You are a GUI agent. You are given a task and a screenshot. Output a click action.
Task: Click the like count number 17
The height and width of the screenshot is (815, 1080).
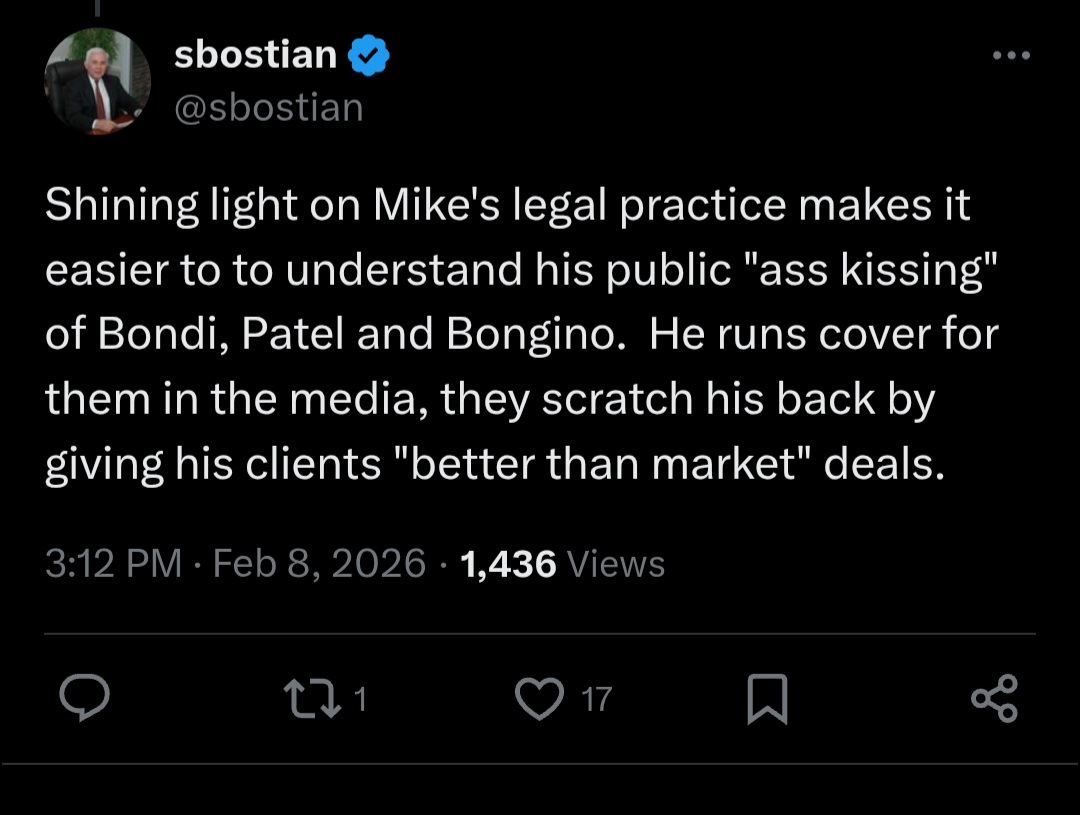[596, 698]
